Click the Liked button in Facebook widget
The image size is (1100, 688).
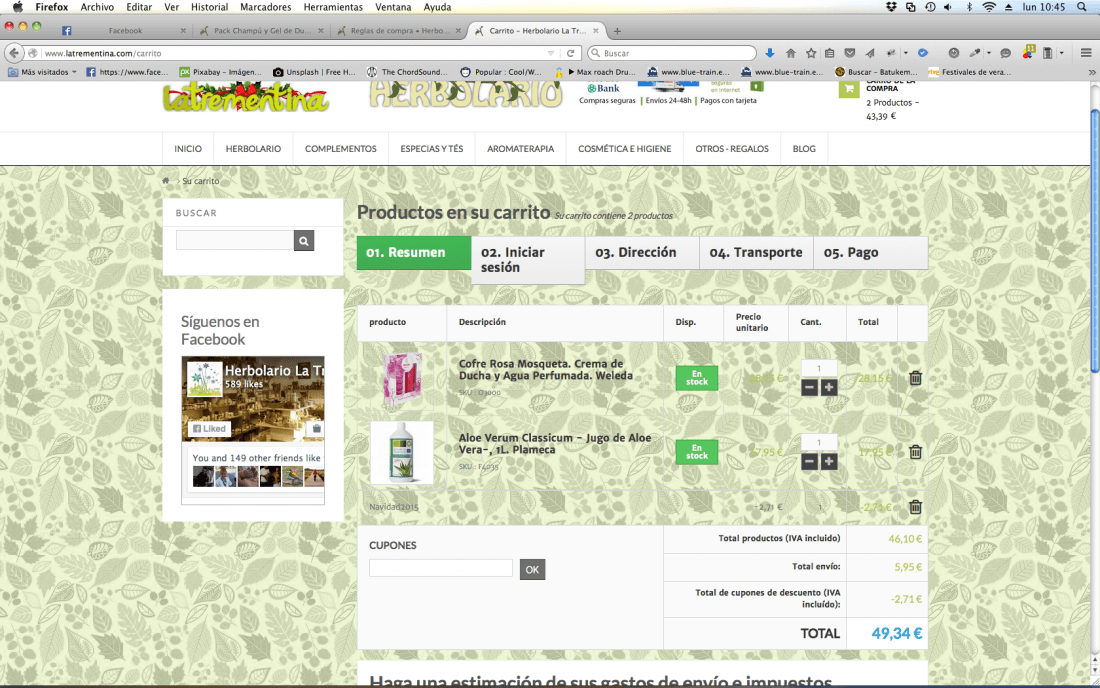209,429
